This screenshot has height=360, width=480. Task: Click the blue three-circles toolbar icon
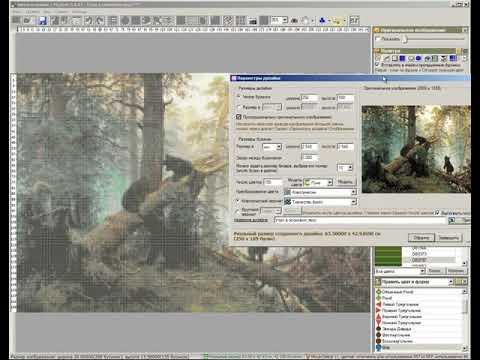pyautogui.click(x=322, y=21)
